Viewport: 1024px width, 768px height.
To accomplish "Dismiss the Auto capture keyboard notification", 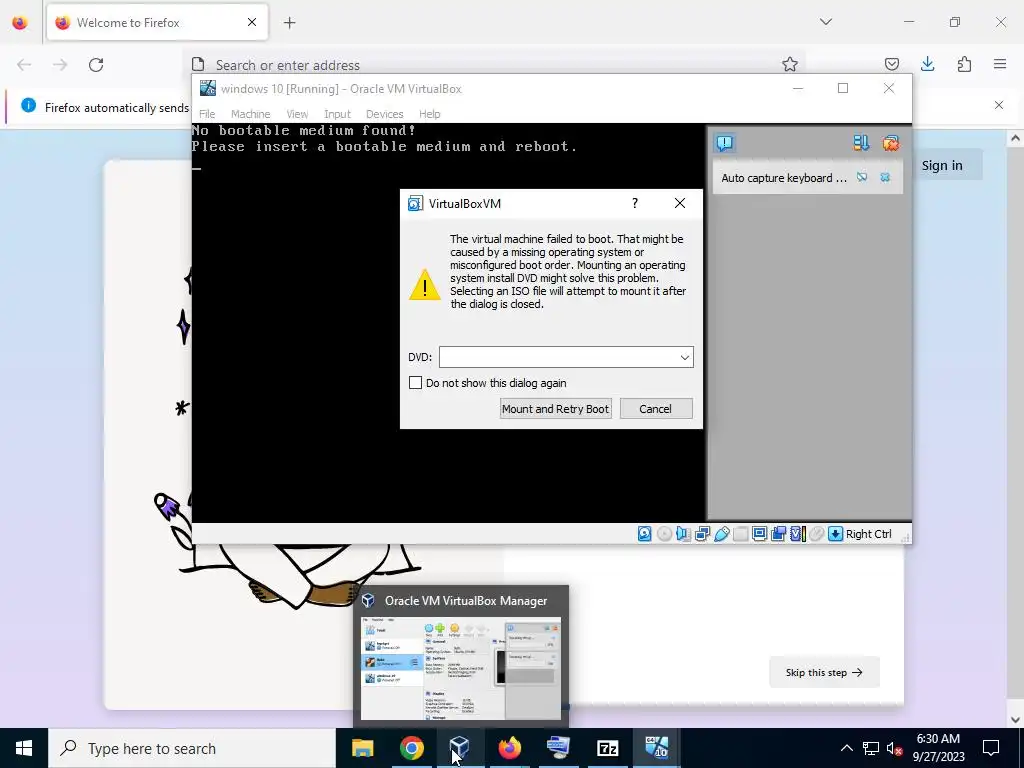I will pos(885,178).
